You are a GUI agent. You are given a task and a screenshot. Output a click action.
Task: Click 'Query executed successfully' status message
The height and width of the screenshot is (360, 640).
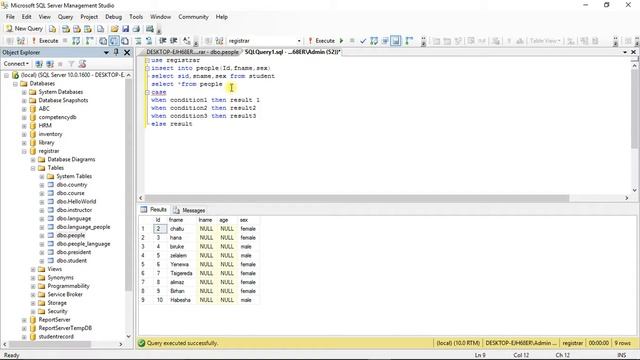click(182, 343)
